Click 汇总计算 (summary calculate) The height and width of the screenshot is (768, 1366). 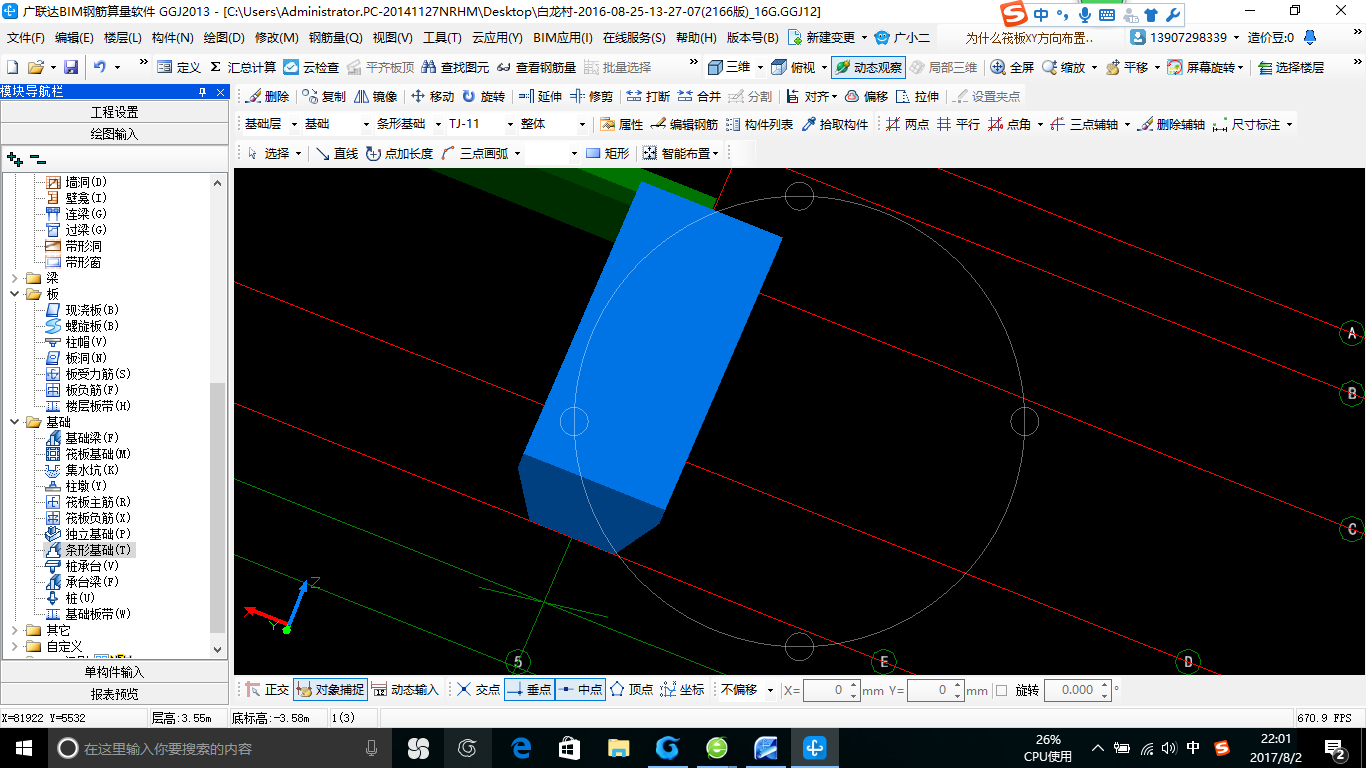click(x=243, y=67)
